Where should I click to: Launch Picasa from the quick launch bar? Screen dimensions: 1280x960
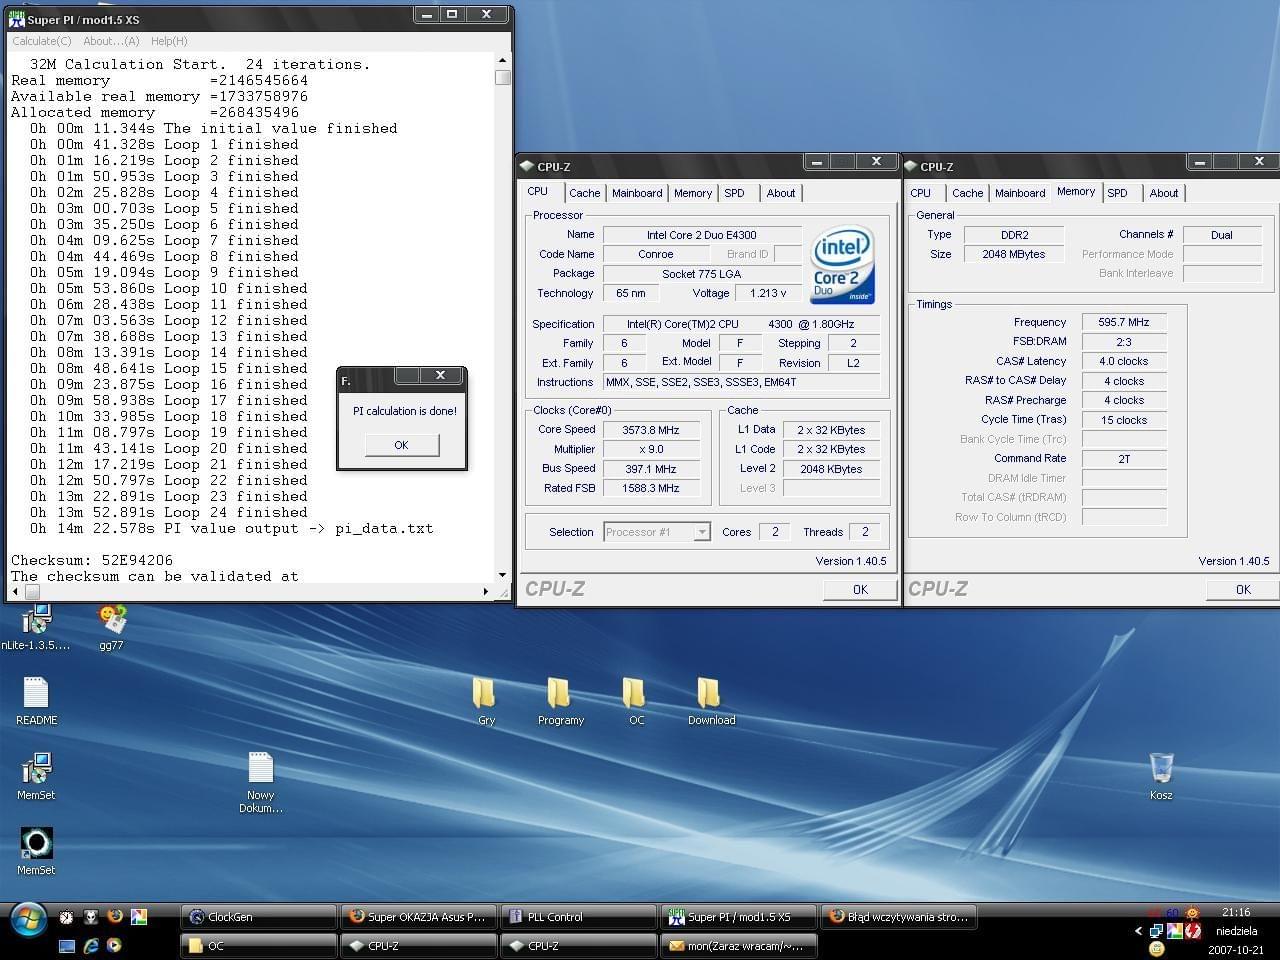[x=139, y=916]
